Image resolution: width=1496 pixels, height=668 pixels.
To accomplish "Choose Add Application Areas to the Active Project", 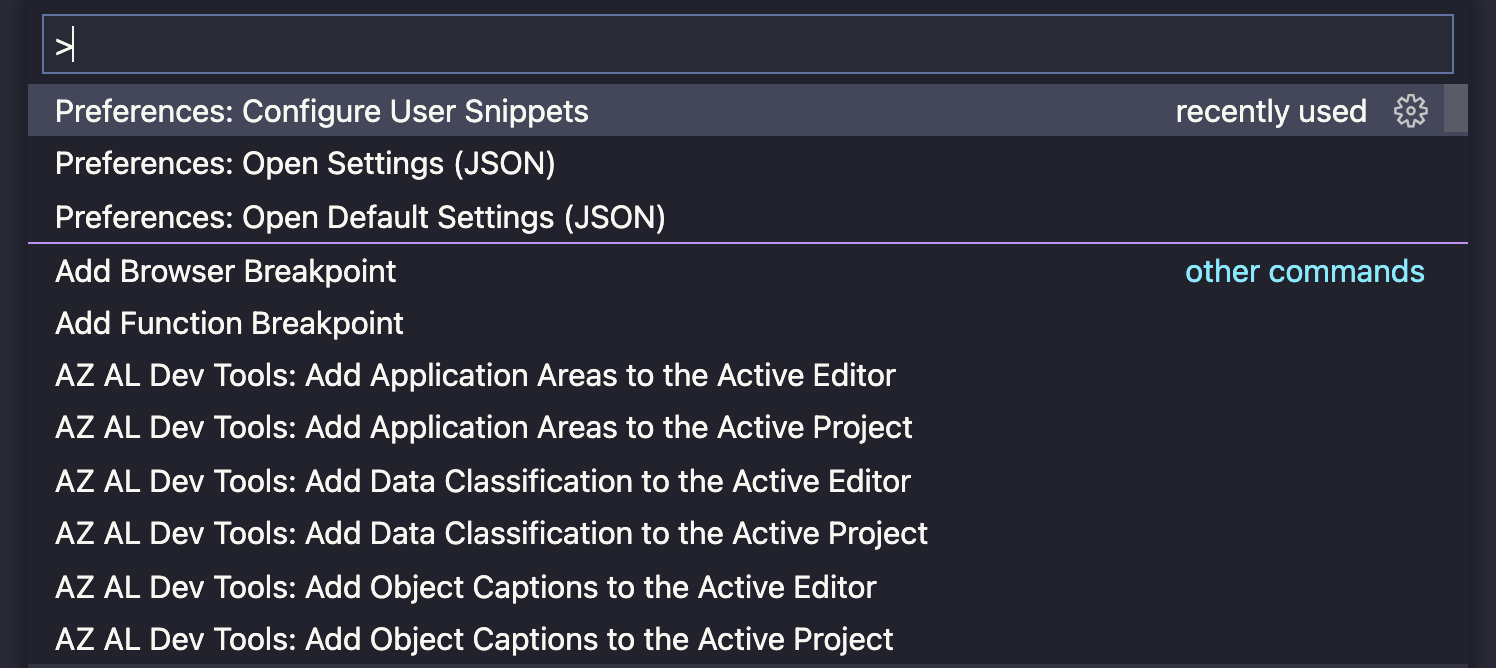I will pyautogui.click(x=484, y=428).
